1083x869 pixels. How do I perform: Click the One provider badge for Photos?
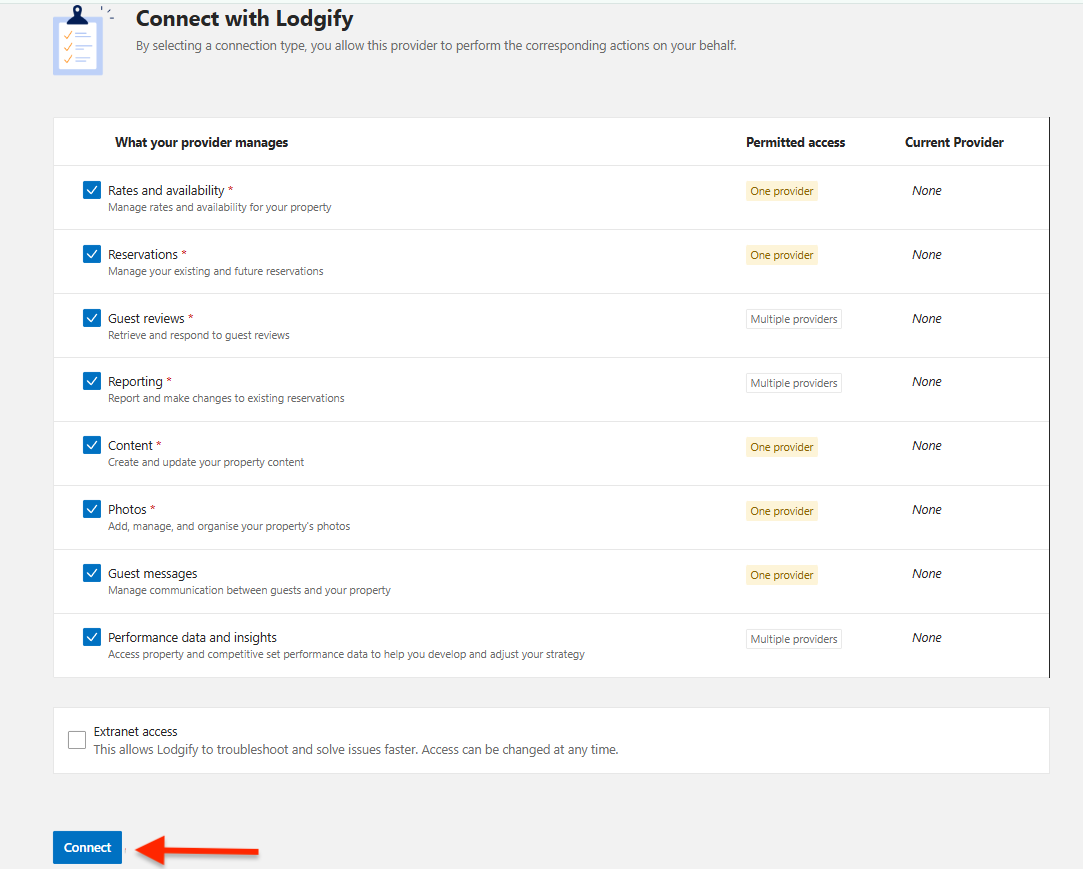(x=781, y=511)
